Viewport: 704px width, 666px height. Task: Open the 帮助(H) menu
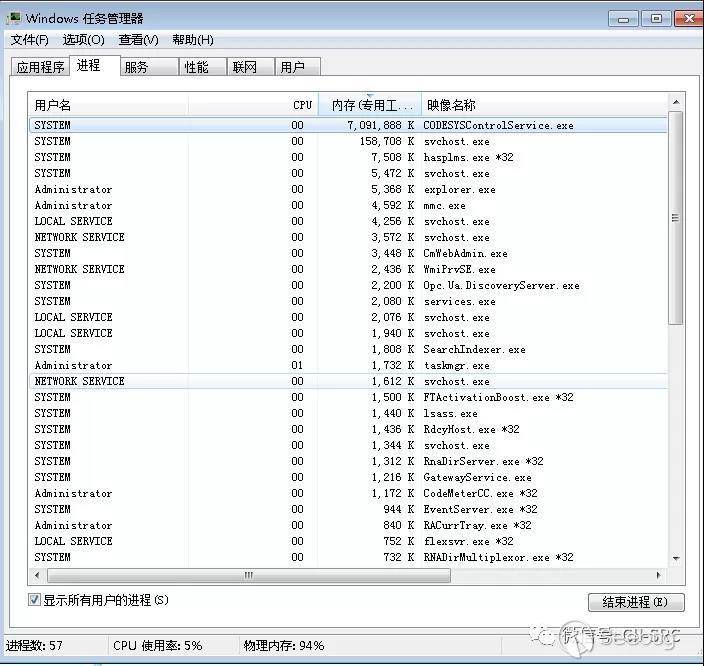coord(193,40)
